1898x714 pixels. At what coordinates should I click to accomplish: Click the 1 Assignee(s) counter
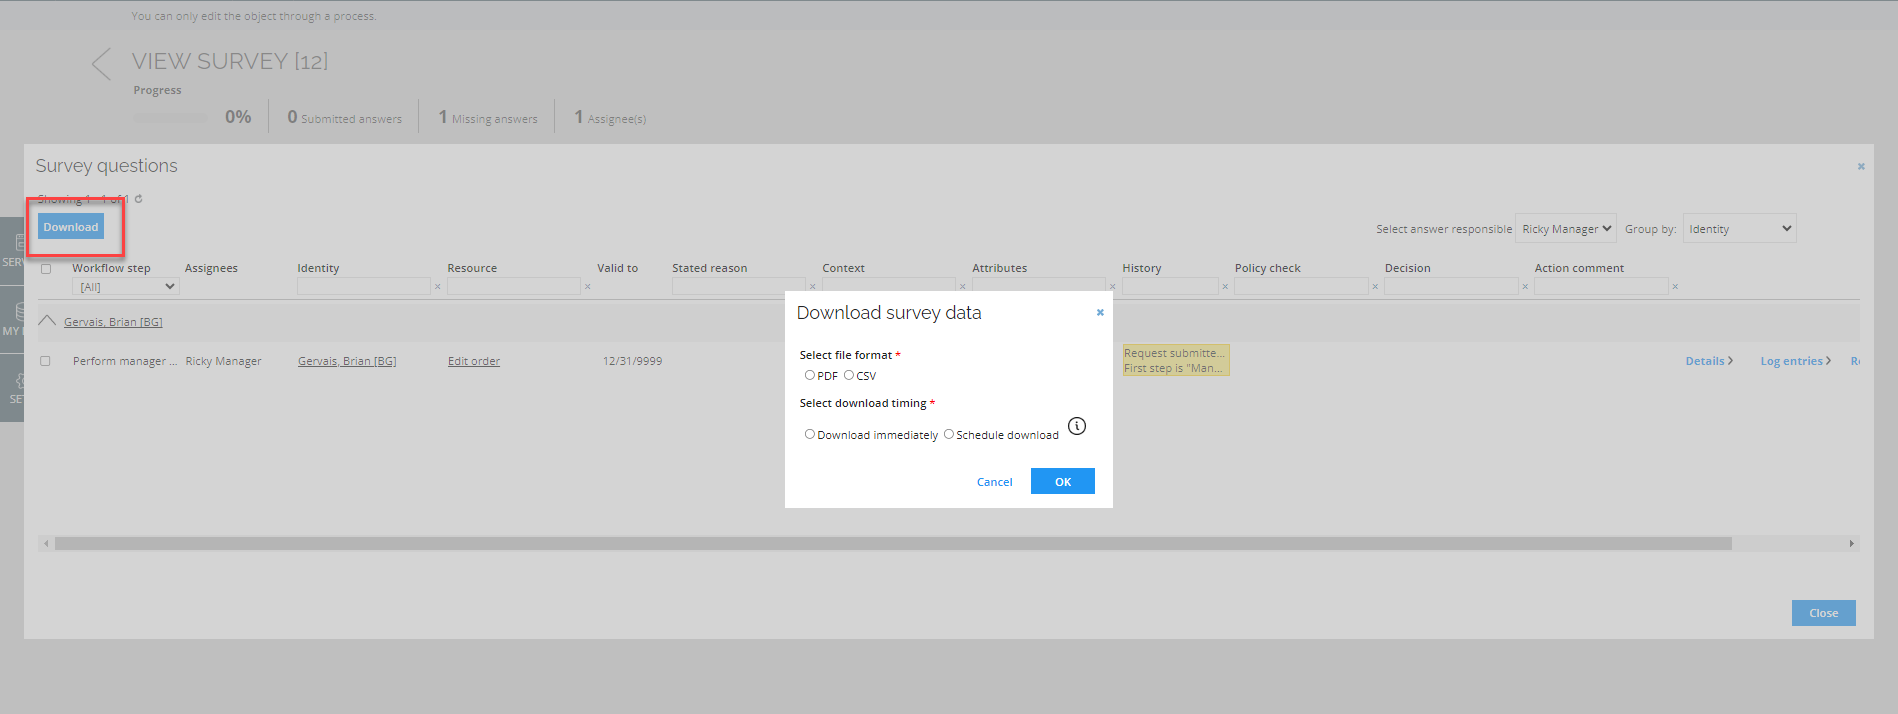(x=610, y=117)
